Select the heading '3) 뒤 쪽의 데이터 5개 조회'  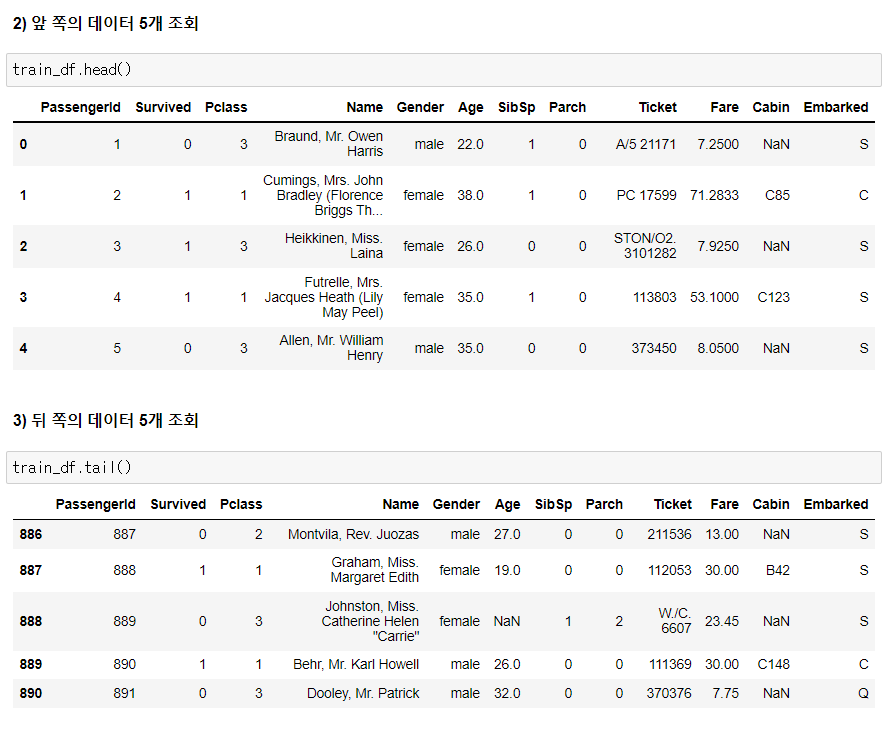(x=105, y=420)
